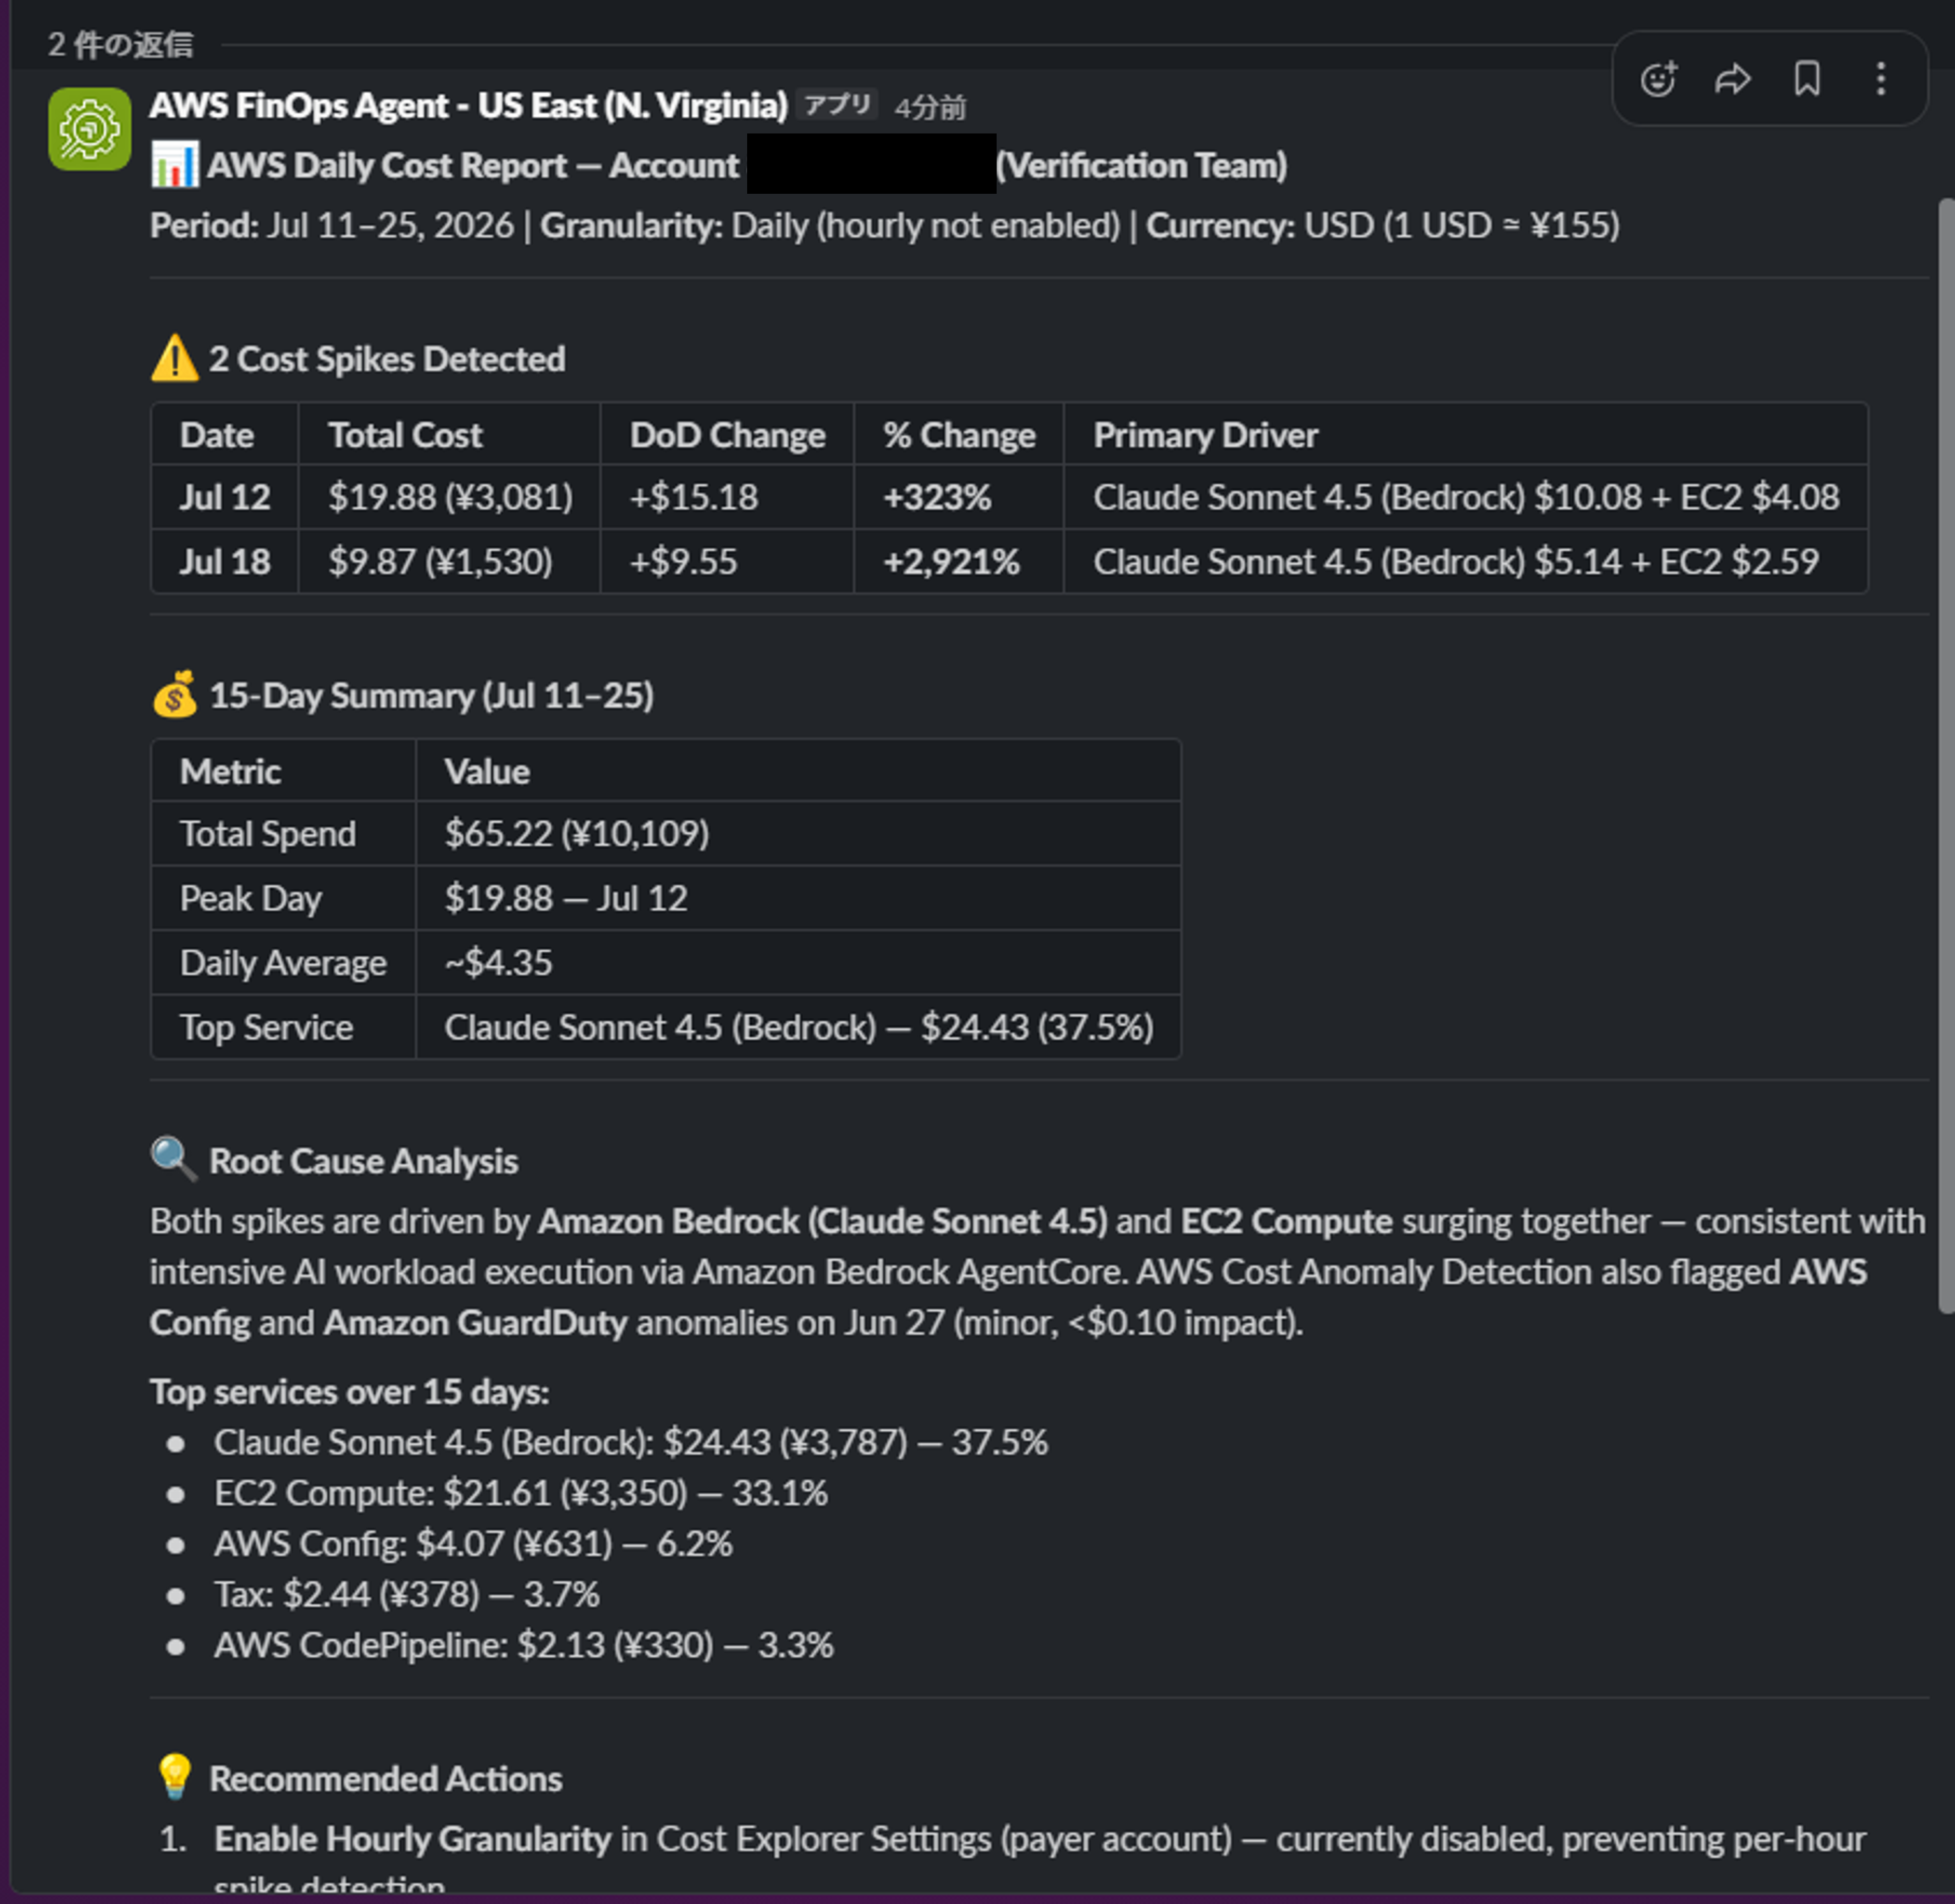The width and height of the screenshot is (1955, 1904).
Task: Click the Total Cost column header
Action: (405, 435)
